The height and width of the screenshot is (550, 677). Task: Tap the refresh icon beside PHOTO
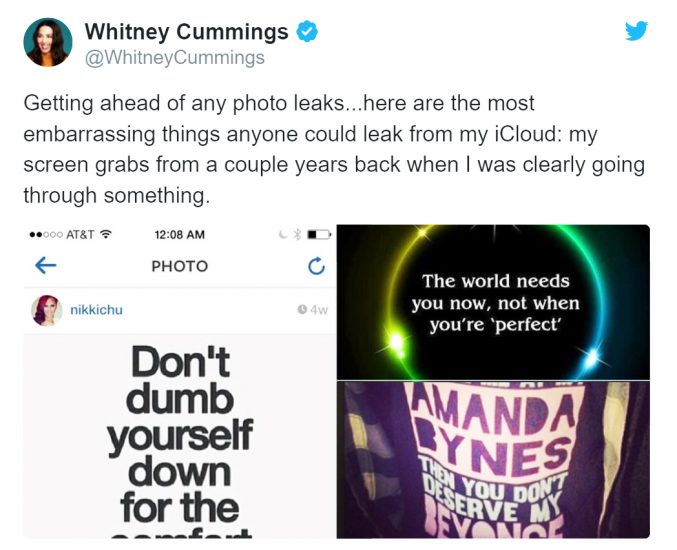pos(316,266)
